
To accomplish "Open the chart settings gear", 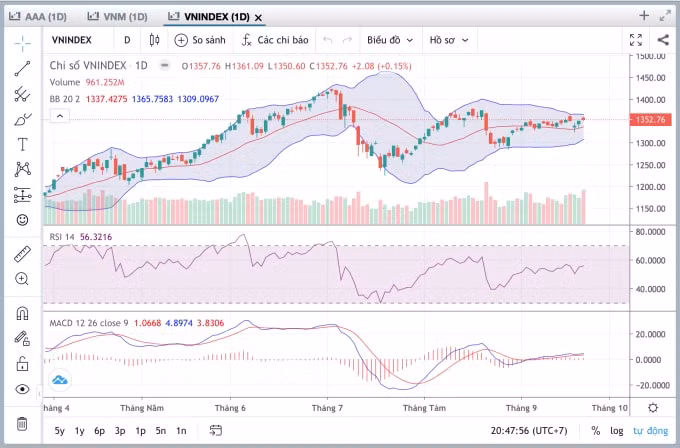I will (x=653, y=408).
